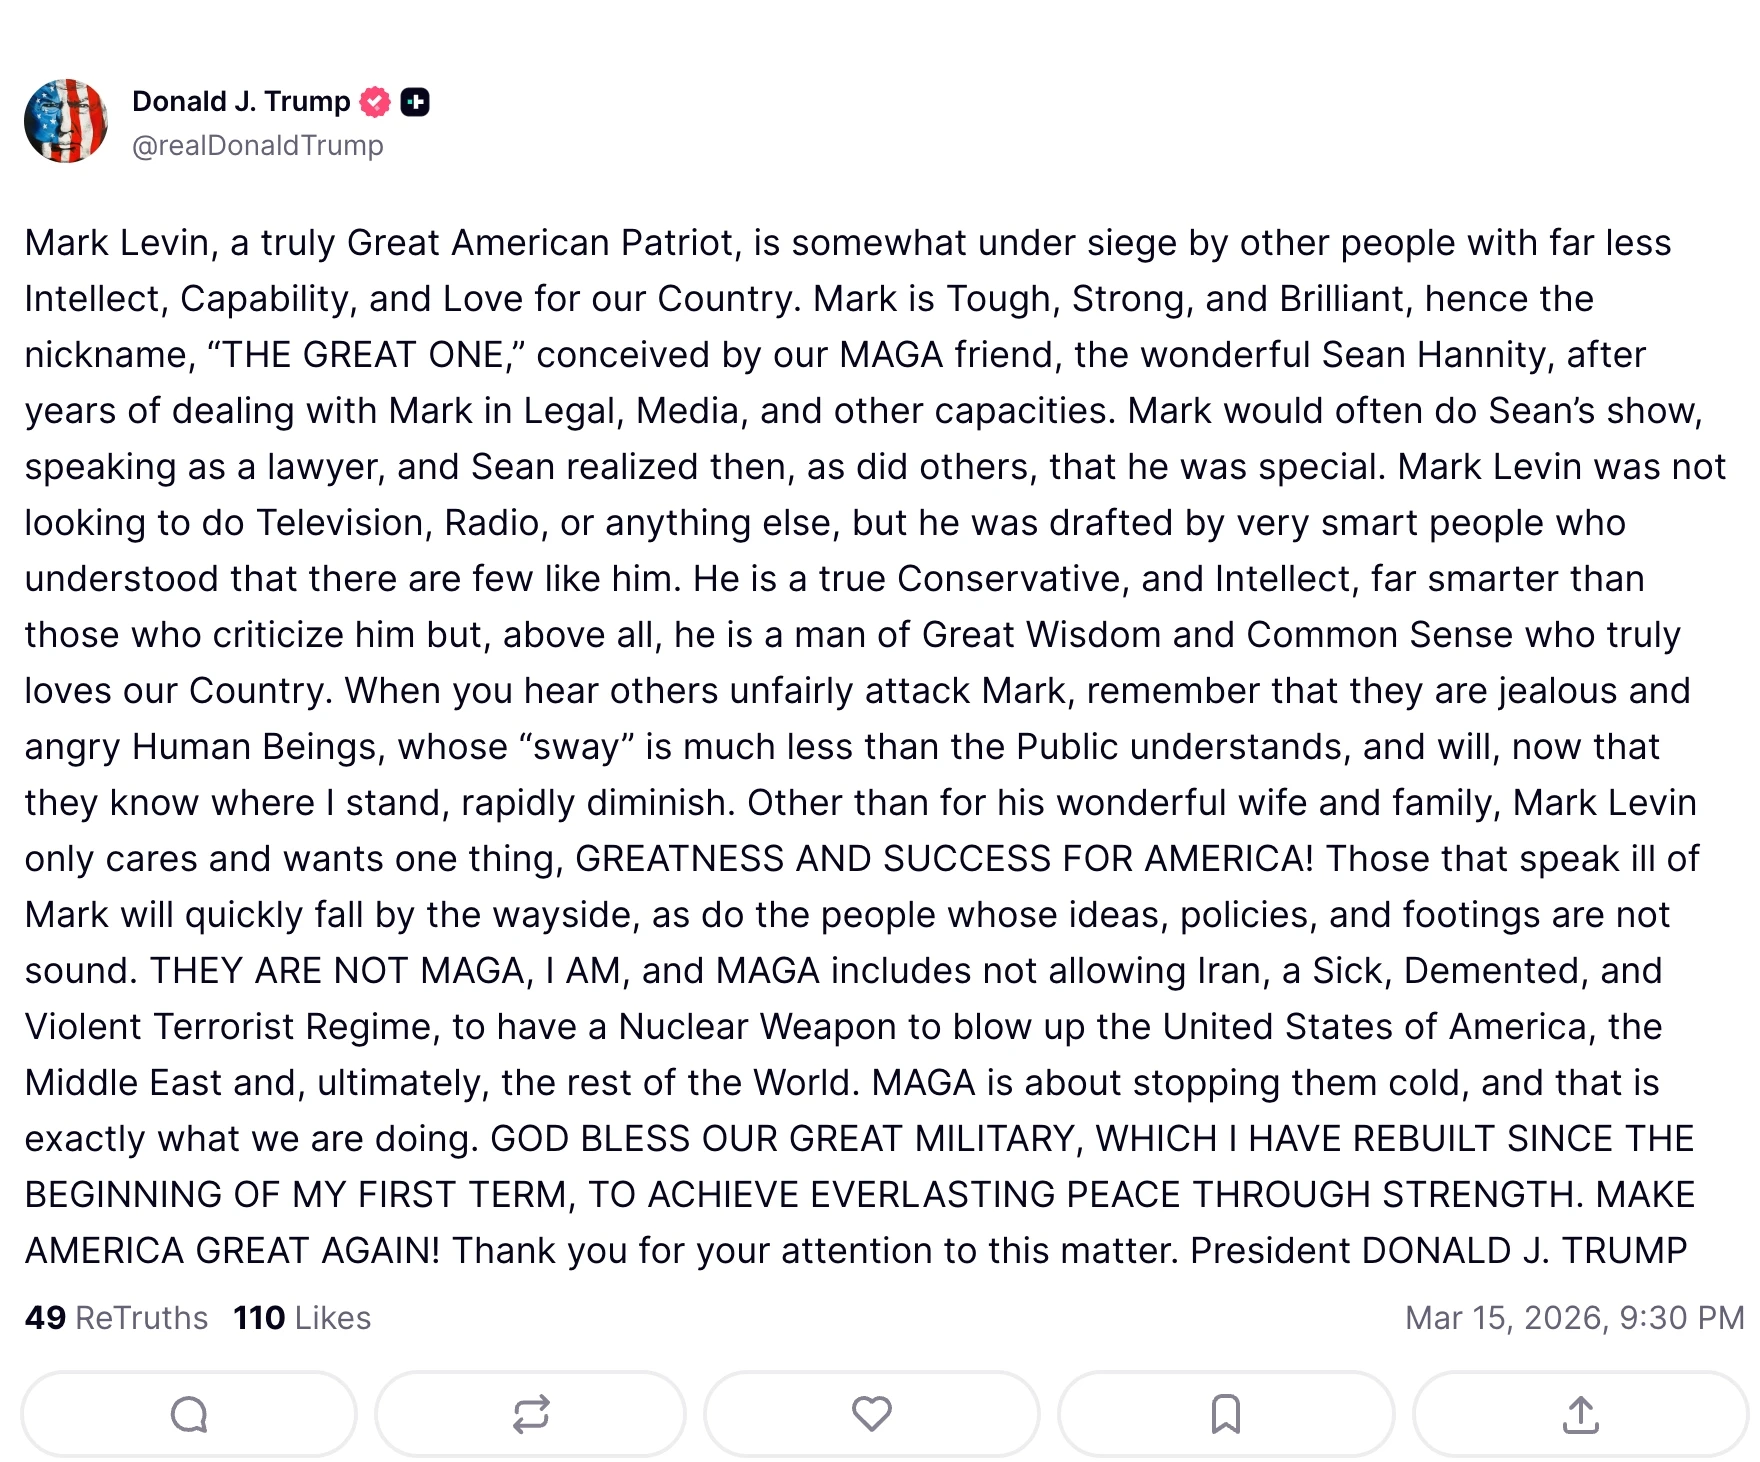Open the share upload icon
The height and width of the screenshot is (1462, 1760).
coord(1580,1414)
